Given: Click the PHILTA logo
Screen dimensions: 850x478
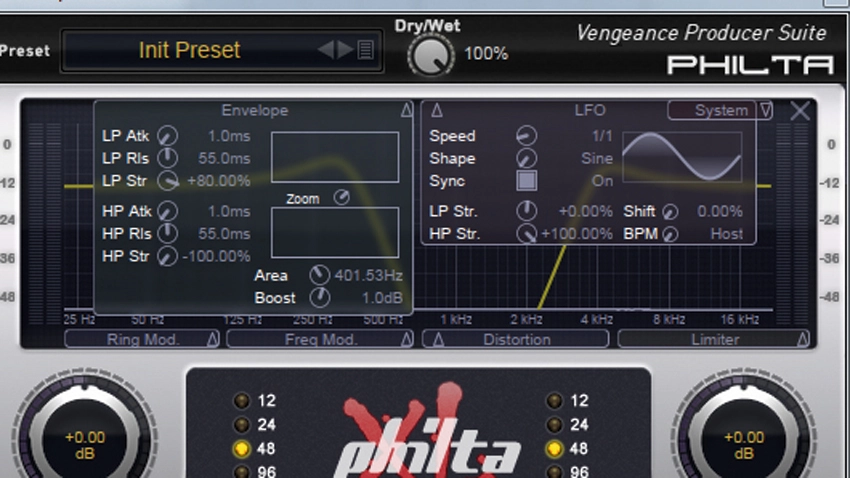Looking at the screenshot, I should tap(751, 65).
